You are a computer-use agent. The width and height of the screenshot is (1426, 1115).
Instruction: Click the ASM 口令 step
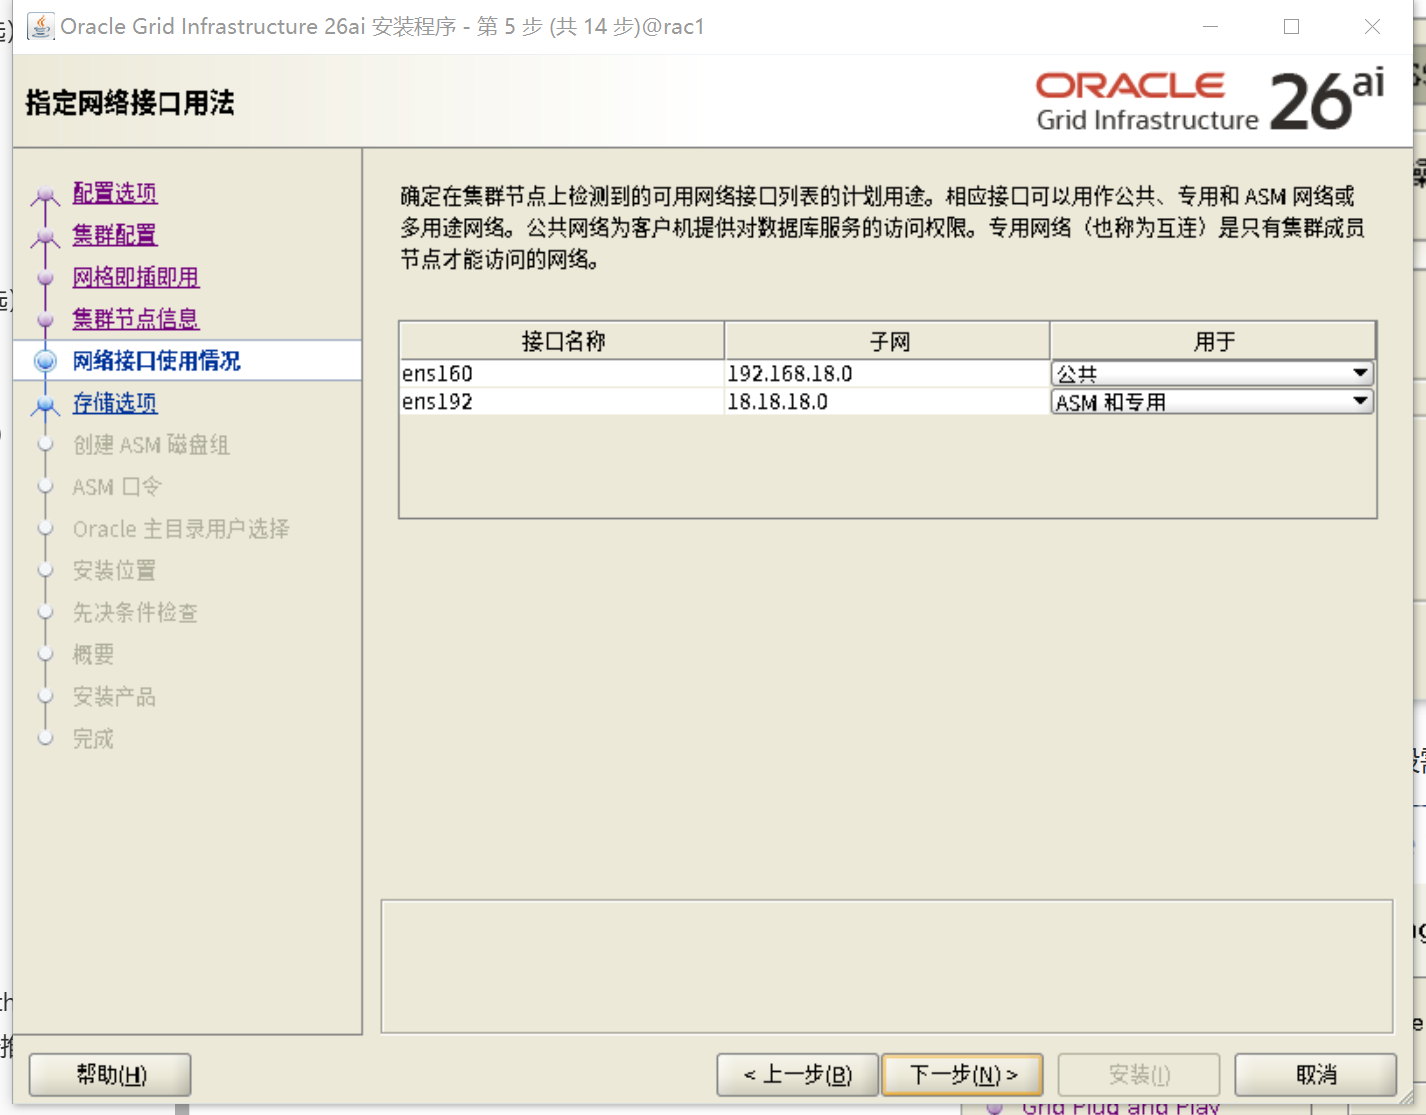click(x=117, y=487)
